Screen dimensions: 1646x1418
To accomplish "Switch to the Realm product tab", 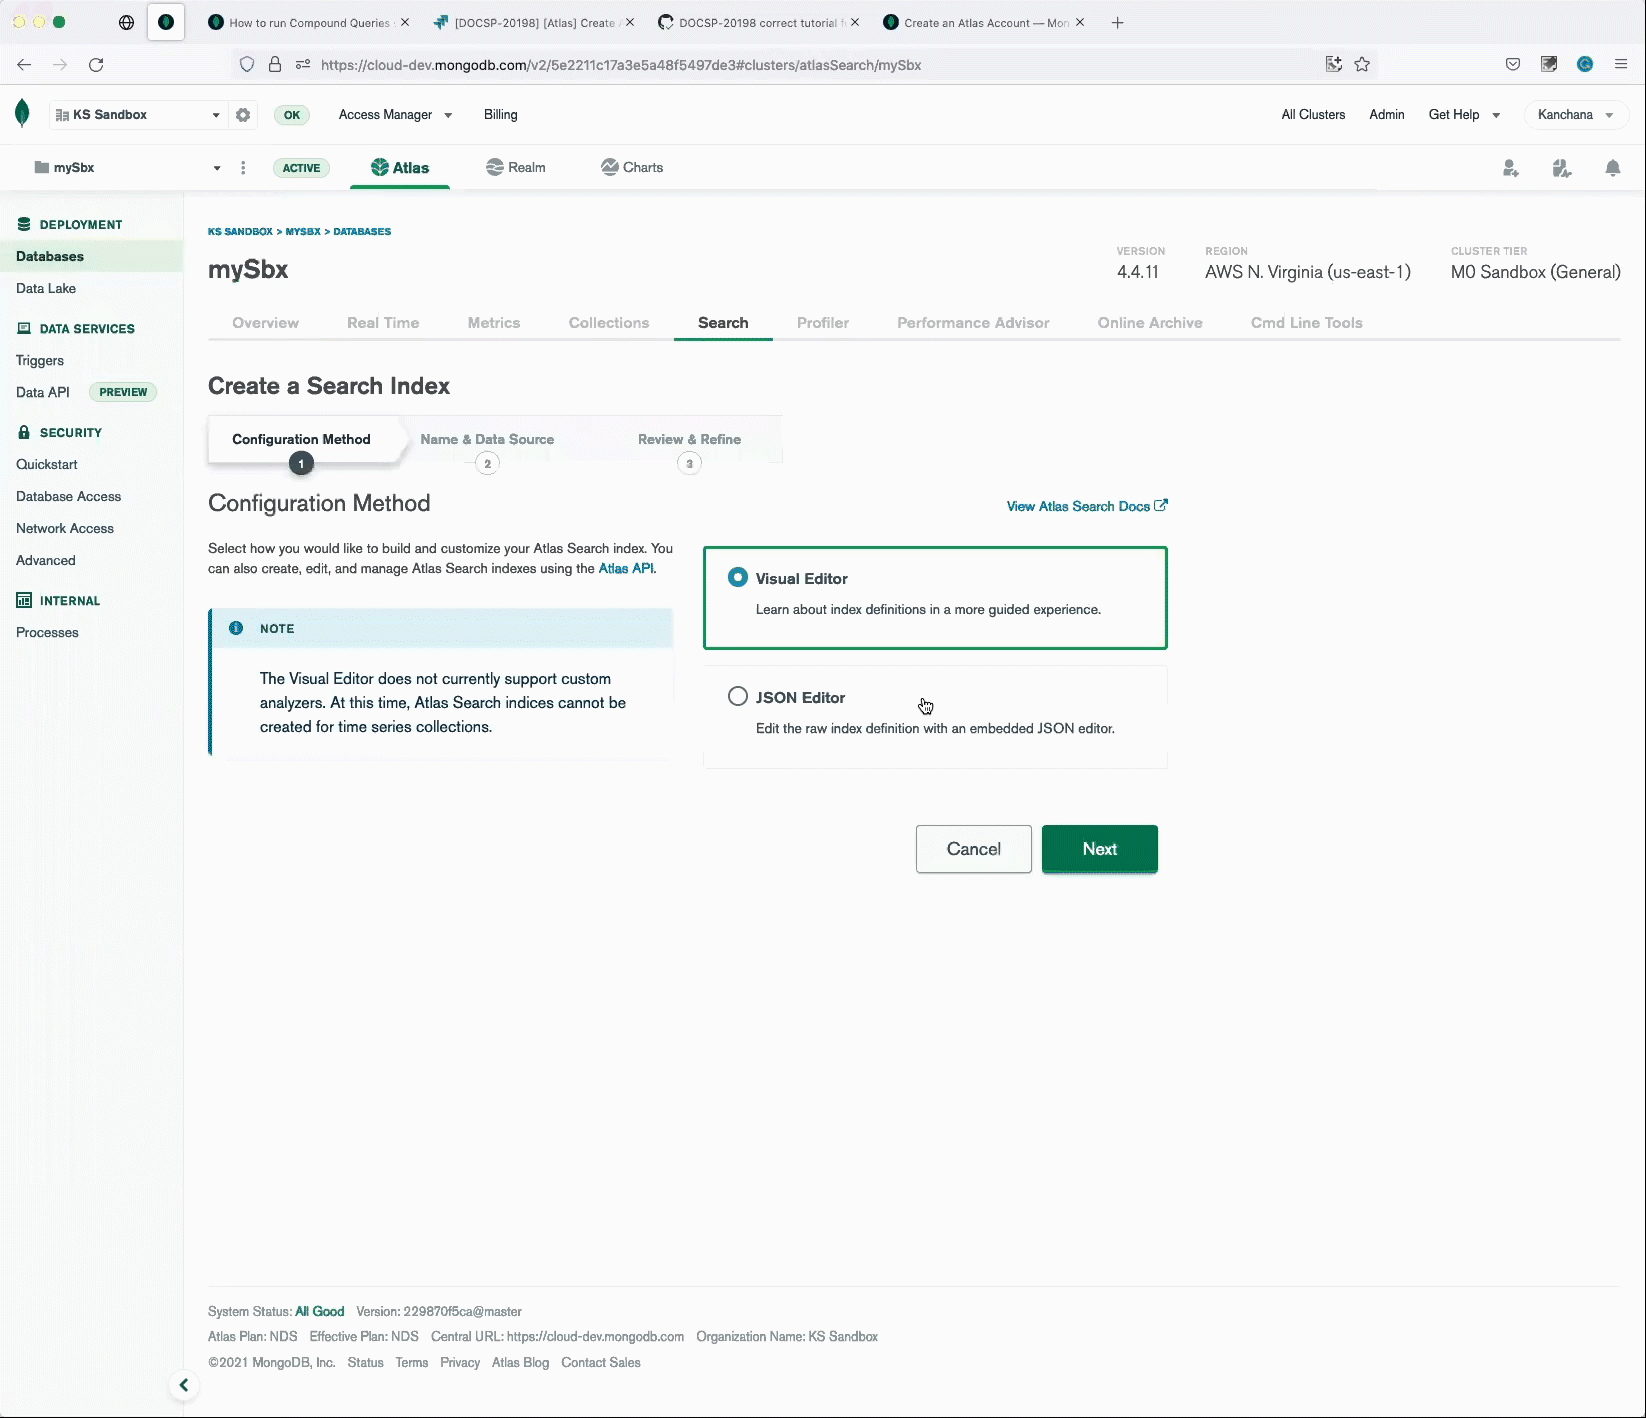I will tap(516, 168).
